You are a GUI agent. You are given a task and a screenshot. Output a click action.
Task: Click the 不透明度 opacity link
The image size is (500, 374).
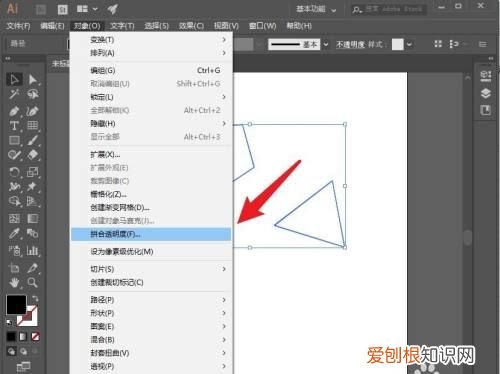pyautogui.click(x=350, y=44)
